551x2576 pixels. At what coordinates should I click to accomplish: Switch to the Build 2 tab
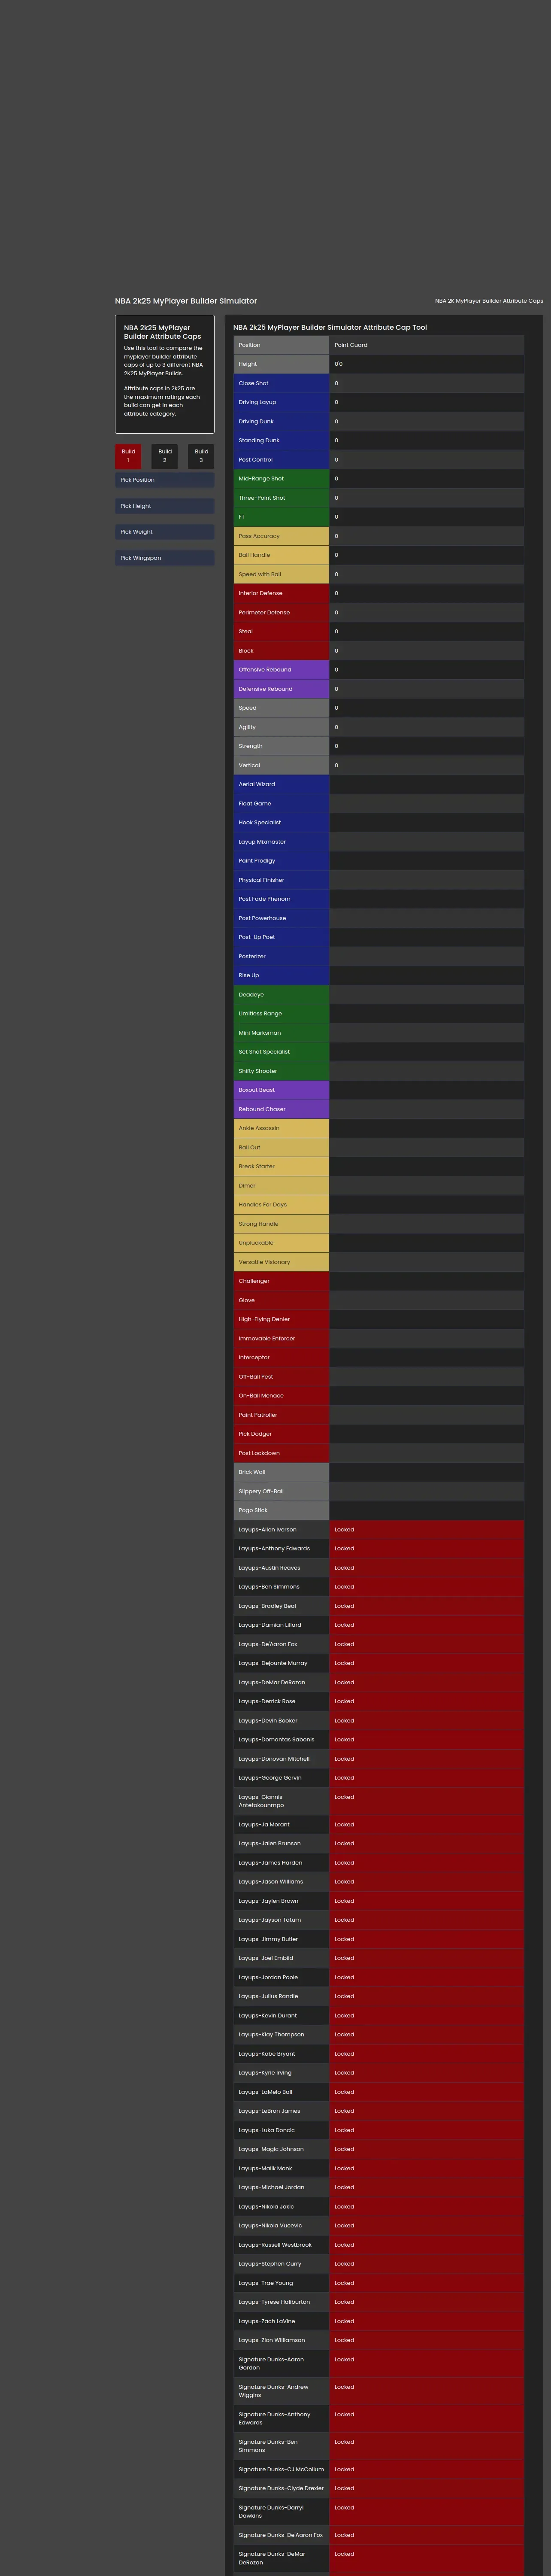[165, 456]
